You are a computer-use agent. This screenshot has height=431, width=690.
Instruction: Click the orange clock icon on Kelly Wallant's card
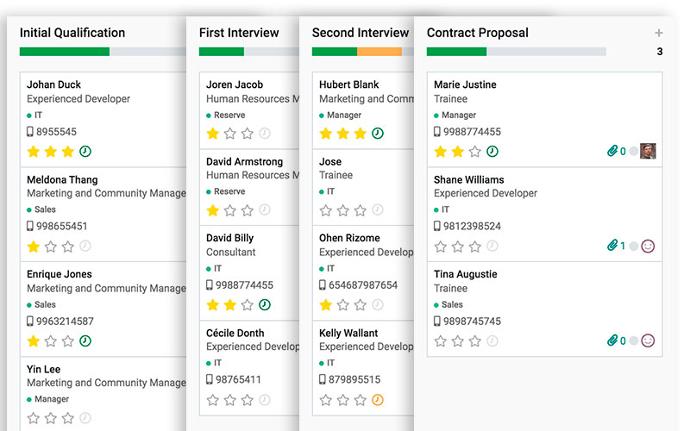[378, 400]
